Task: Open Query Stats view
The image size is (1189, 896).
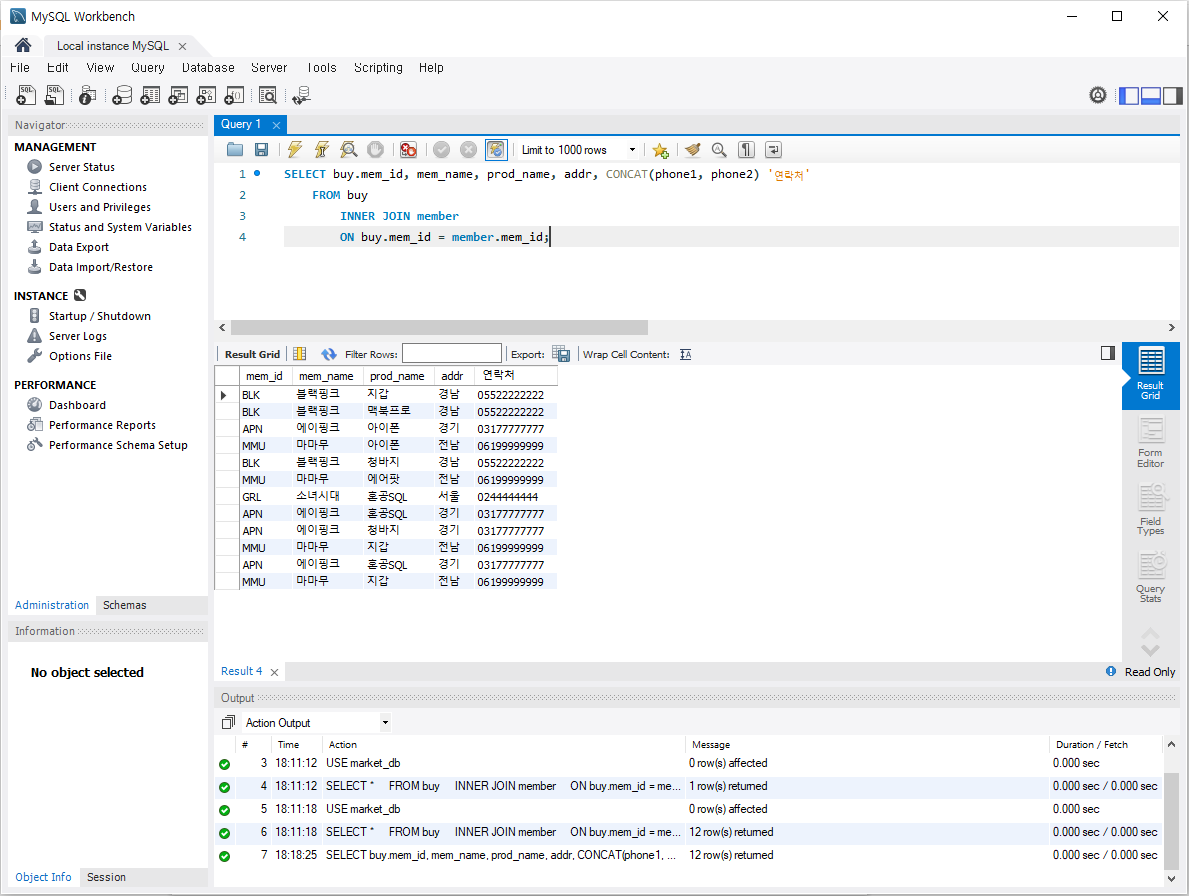Action: tap(1150, 578)
